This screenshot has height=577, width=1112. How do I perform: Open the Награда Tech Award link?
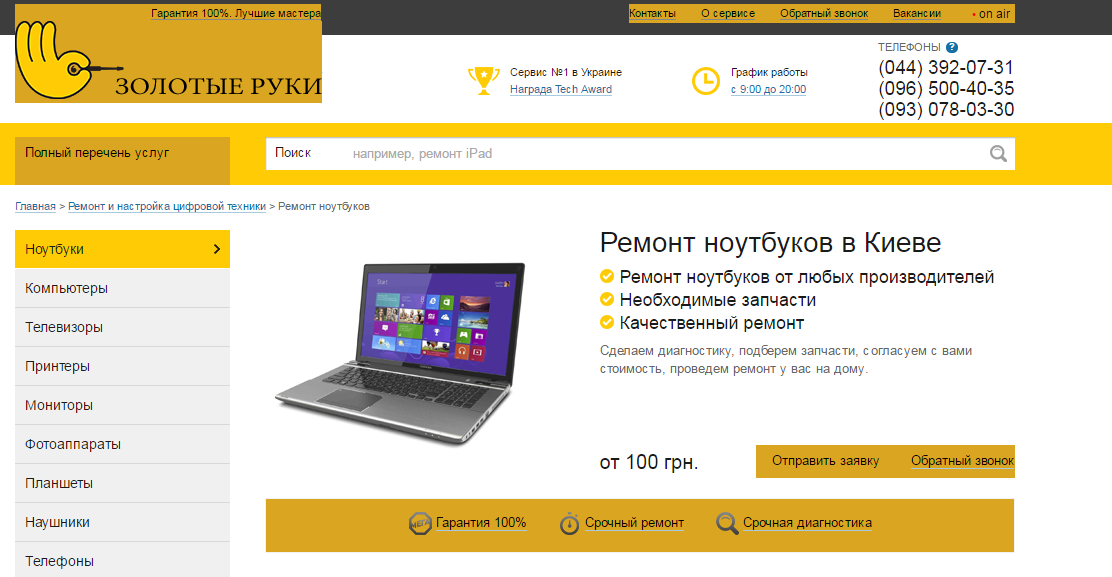(x=561, y=89)
